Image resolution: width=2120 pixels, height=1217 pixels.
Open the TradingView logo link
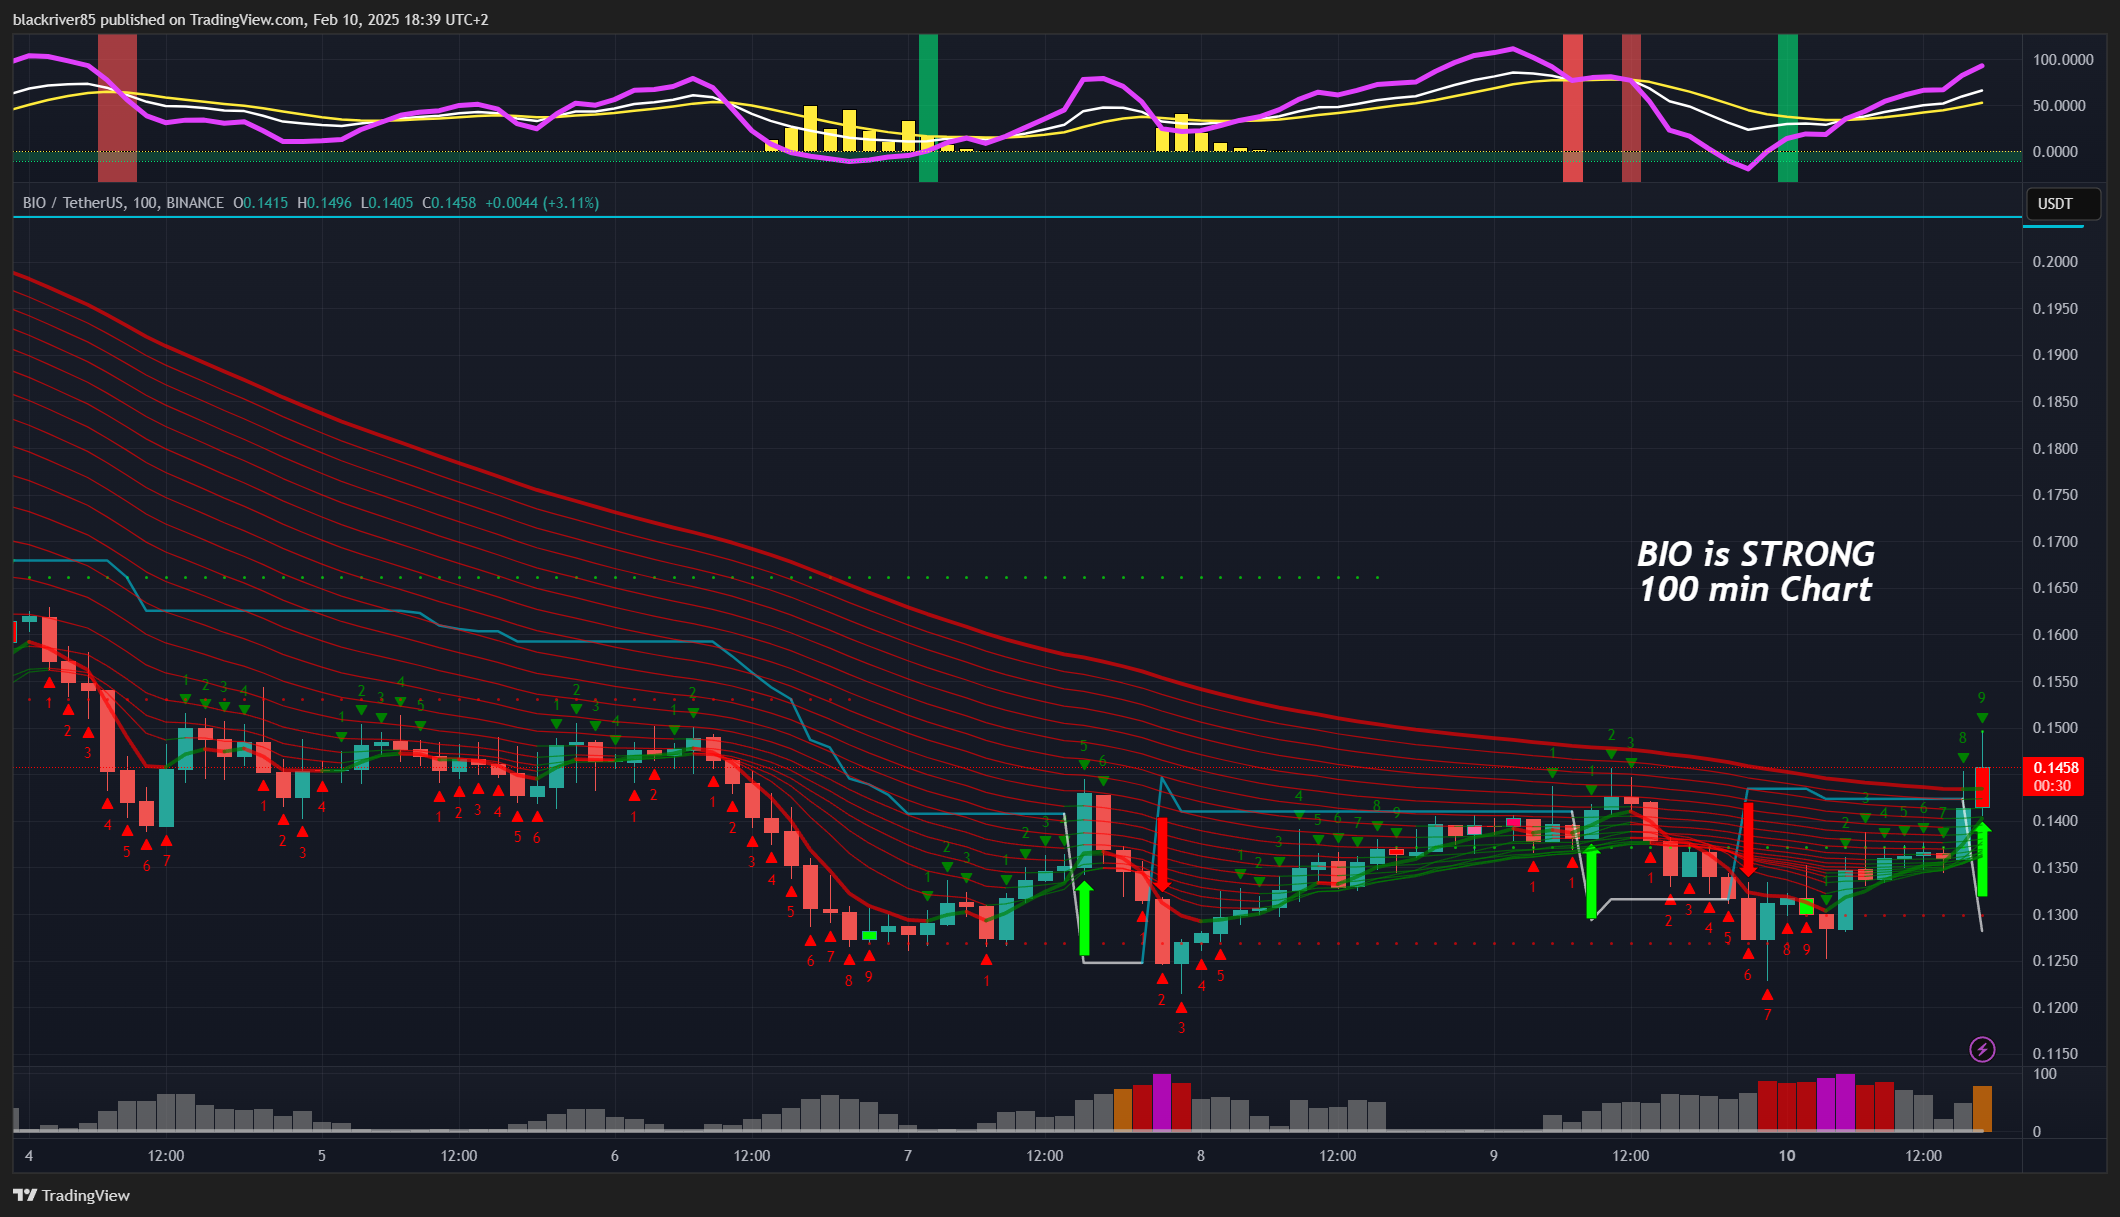(x=71, y=1195)
